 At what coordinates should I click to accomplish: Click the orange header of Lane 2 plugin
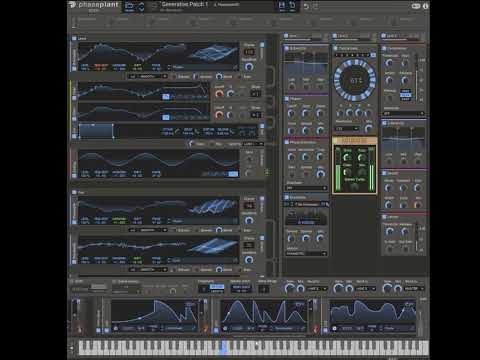point(355,141)
